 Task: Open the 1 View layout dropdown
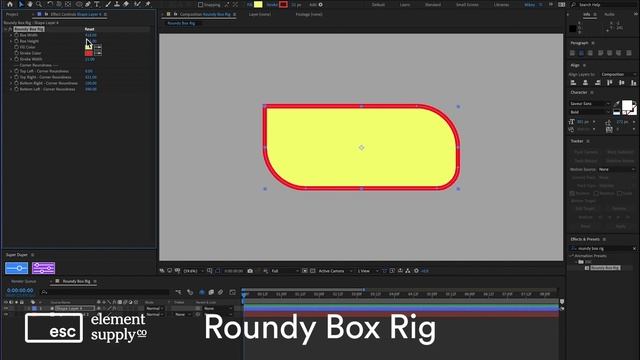pos(368,271)
